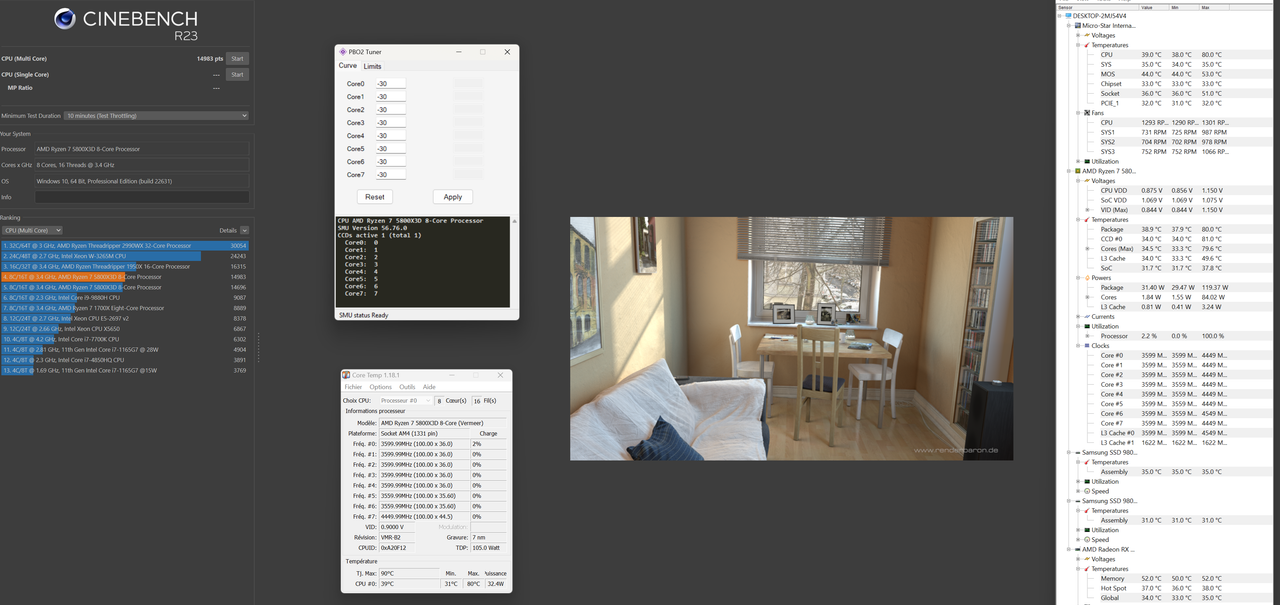The image size is (1280, 605).
Task: Click the Clocks icon in sensor tree
Action: [1087, 346]
